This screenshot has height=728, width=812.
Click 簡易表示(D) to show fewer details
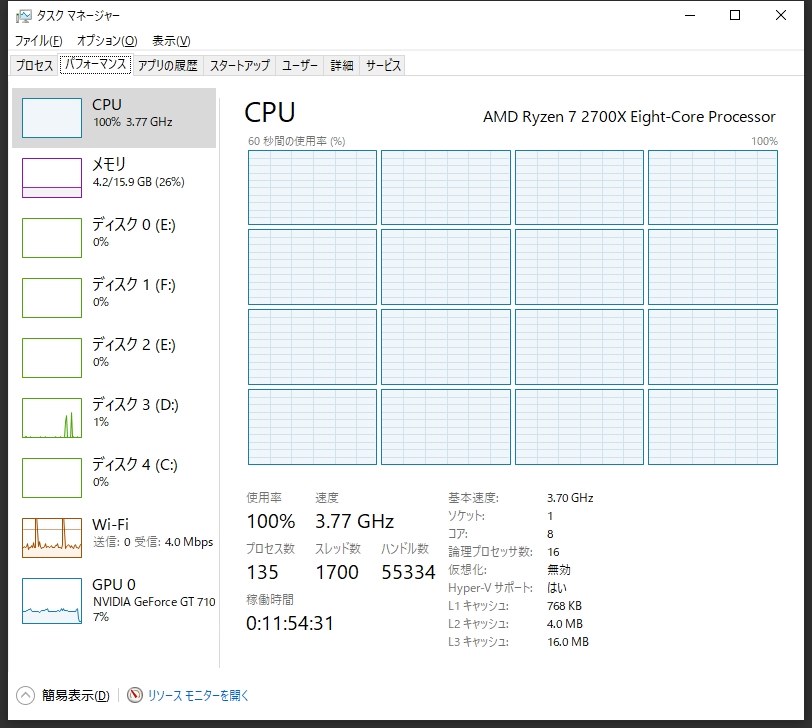pyautogui.click(x=76, y=695)
